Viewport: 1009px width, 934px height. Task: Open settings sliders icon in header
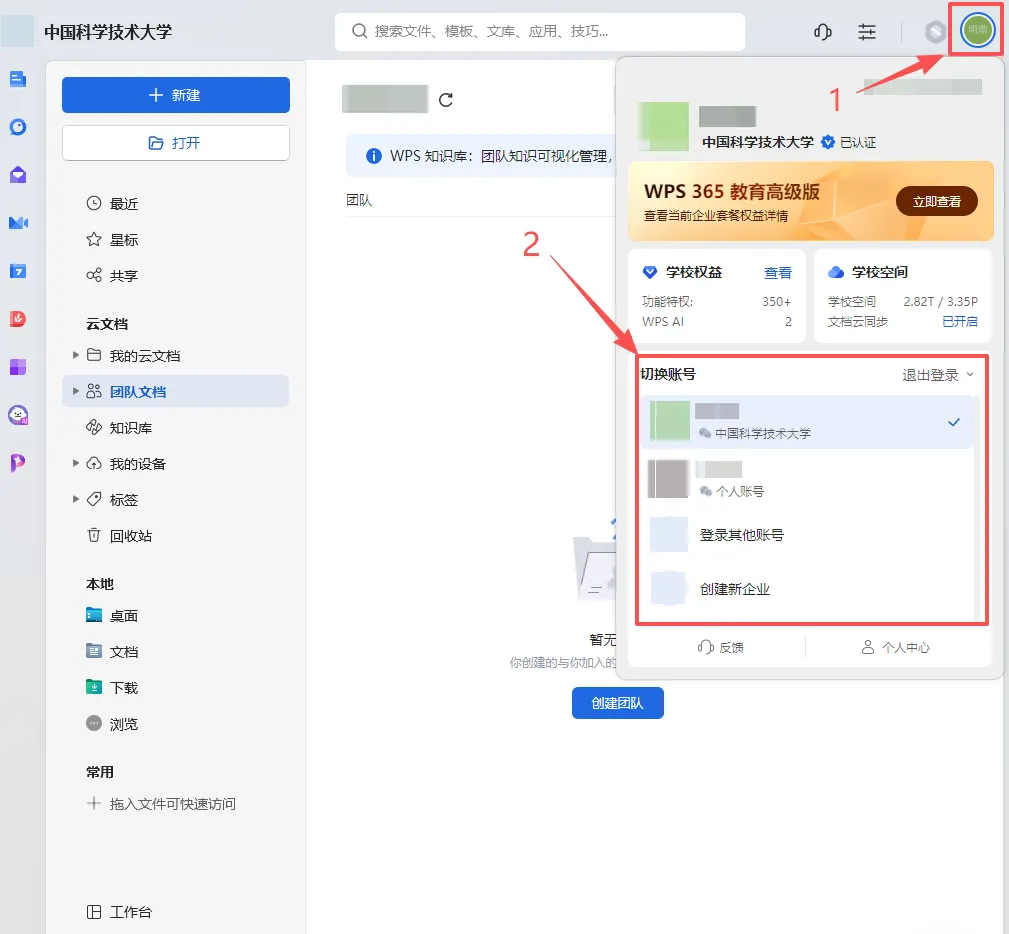[867, 32]
